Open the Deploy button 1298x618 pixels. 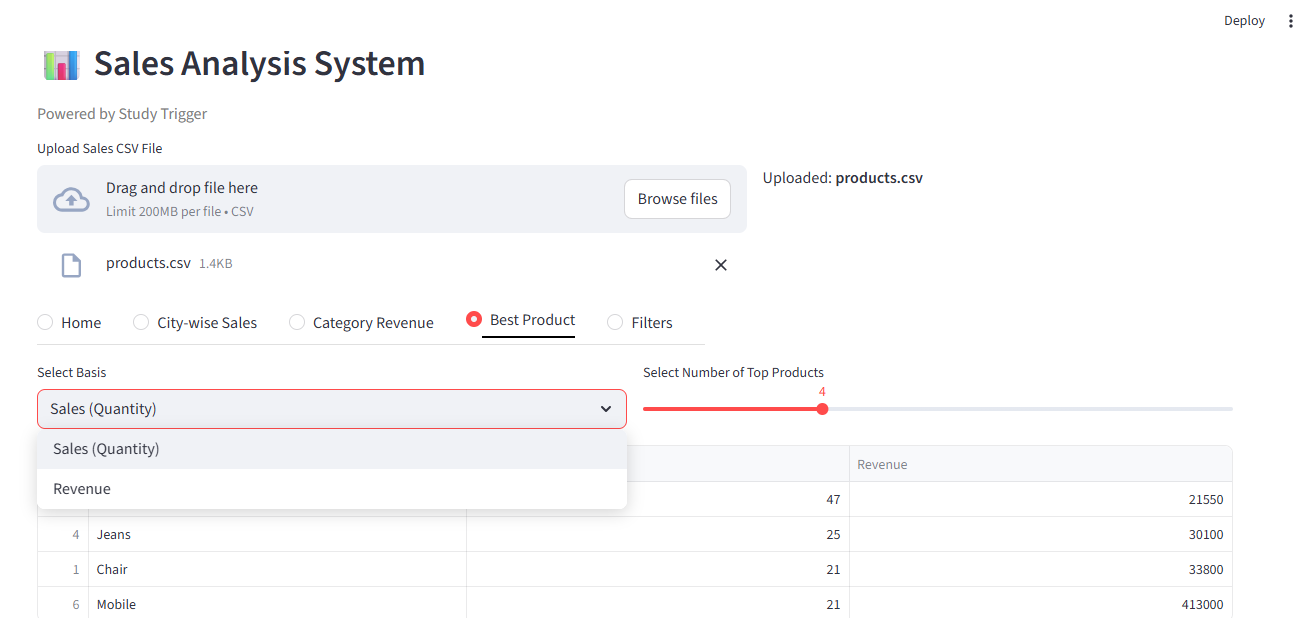click(x=1244, y=21)
